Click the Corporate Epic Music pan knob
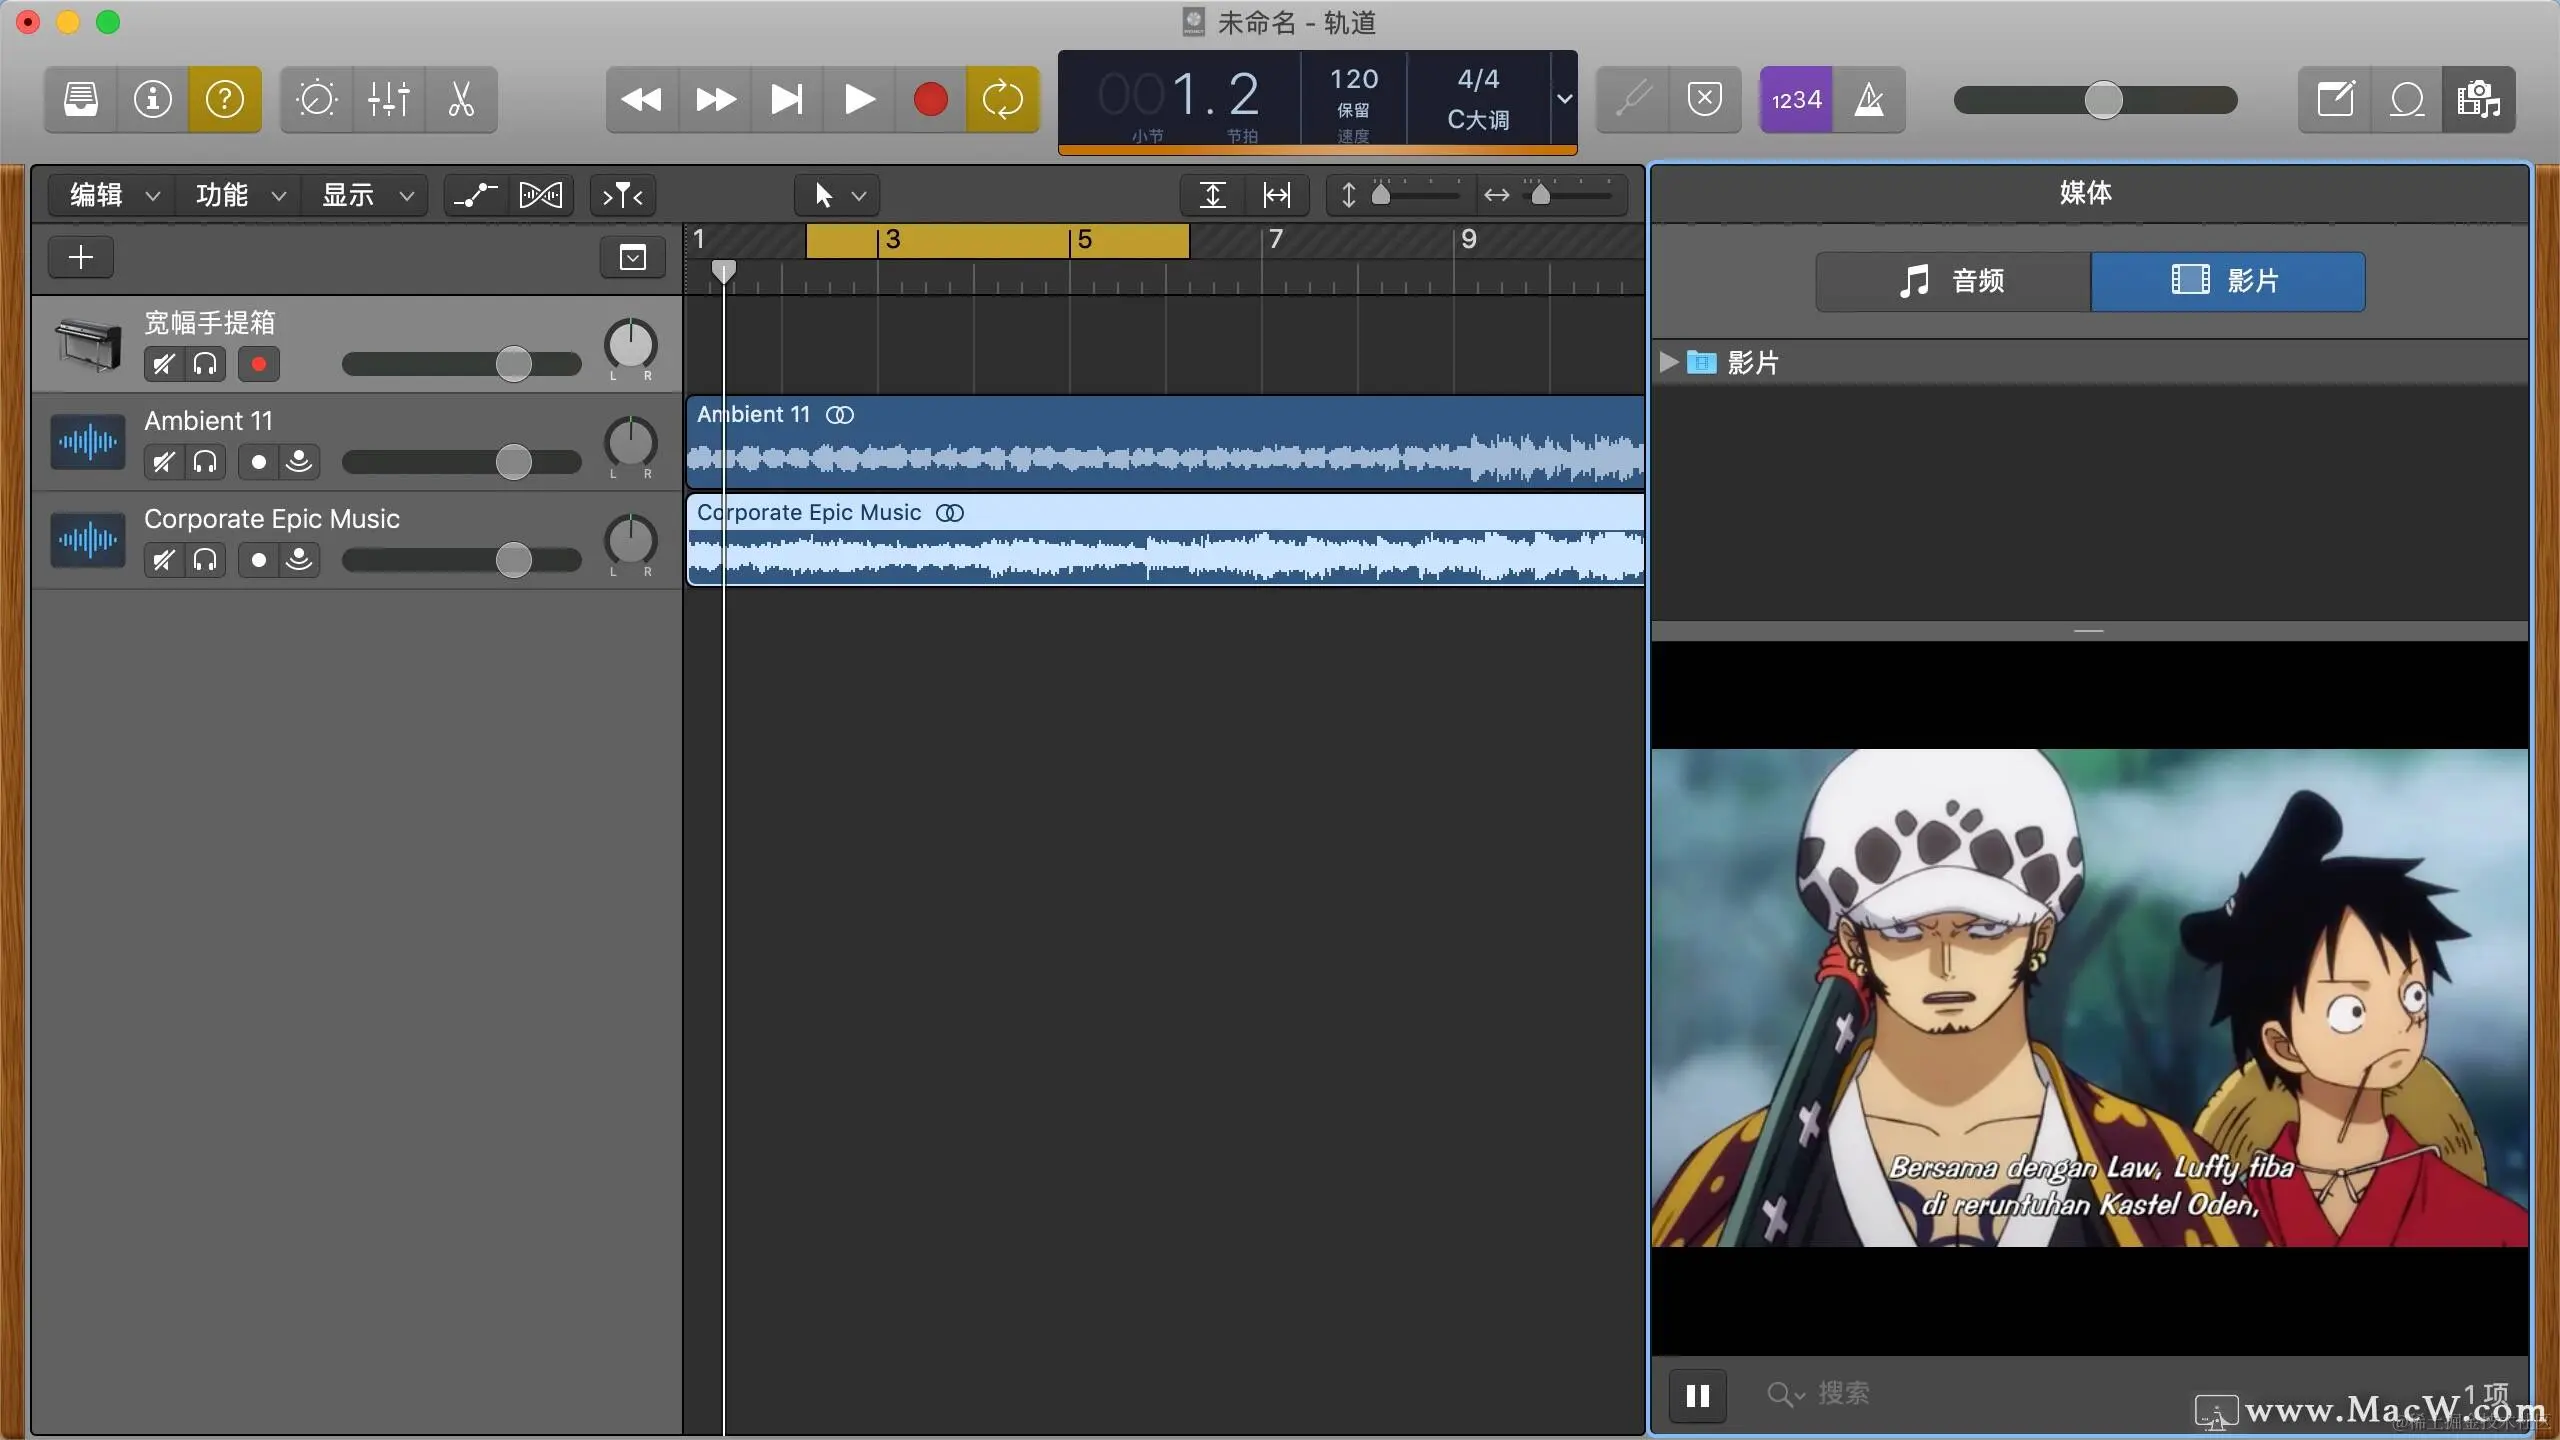Viewport: 2560px width, 1440px height. [631, 539]
